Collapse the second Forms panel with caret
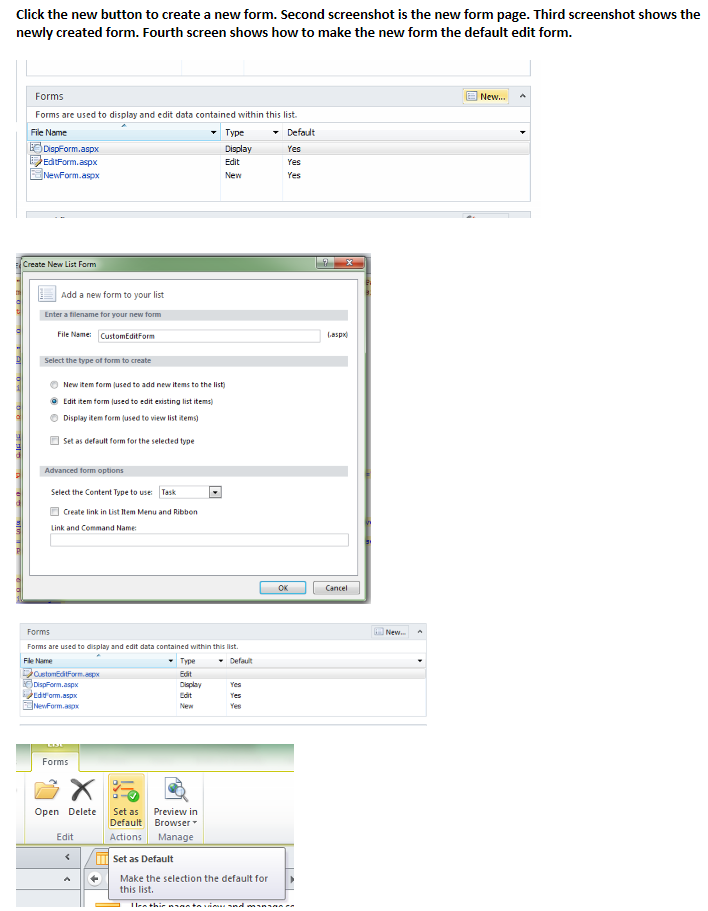This screenshot has width=708, height=911. (419, 632)
